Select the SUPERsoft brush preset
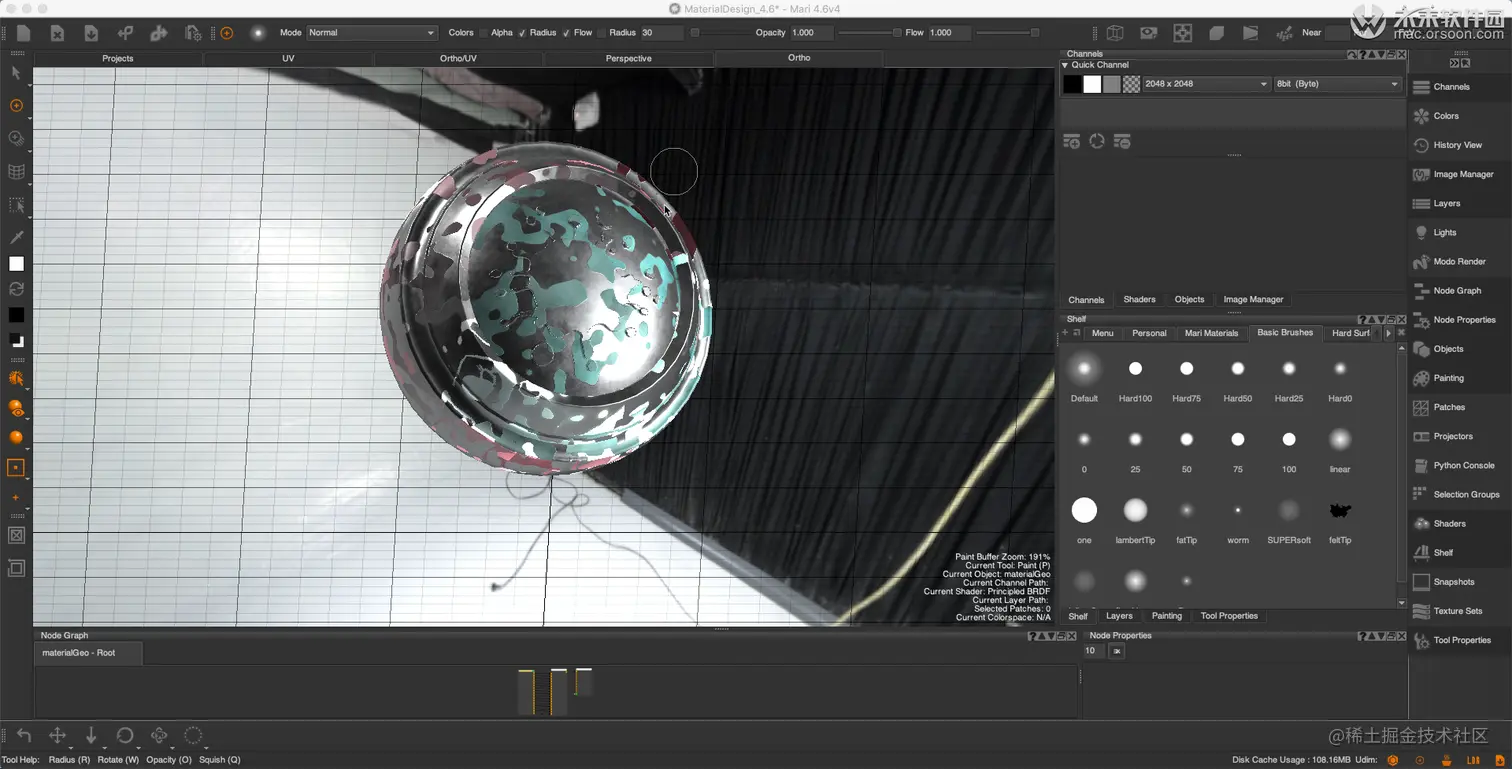This screenshot has height=769, width=1512. tap(1289, 521)
